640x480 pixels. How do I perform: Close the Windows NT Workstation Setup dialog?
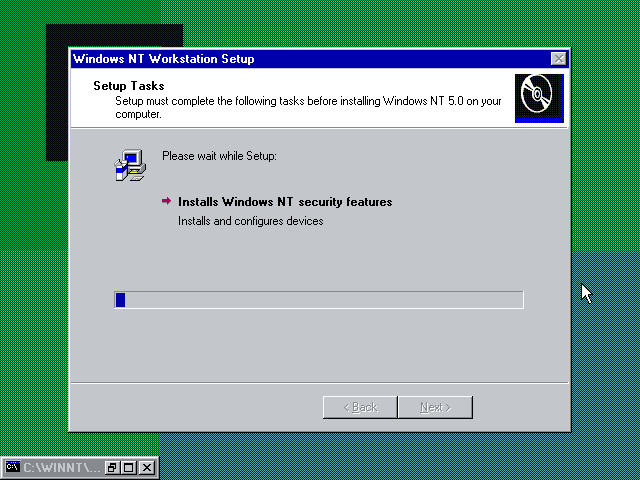coord(558,59)
